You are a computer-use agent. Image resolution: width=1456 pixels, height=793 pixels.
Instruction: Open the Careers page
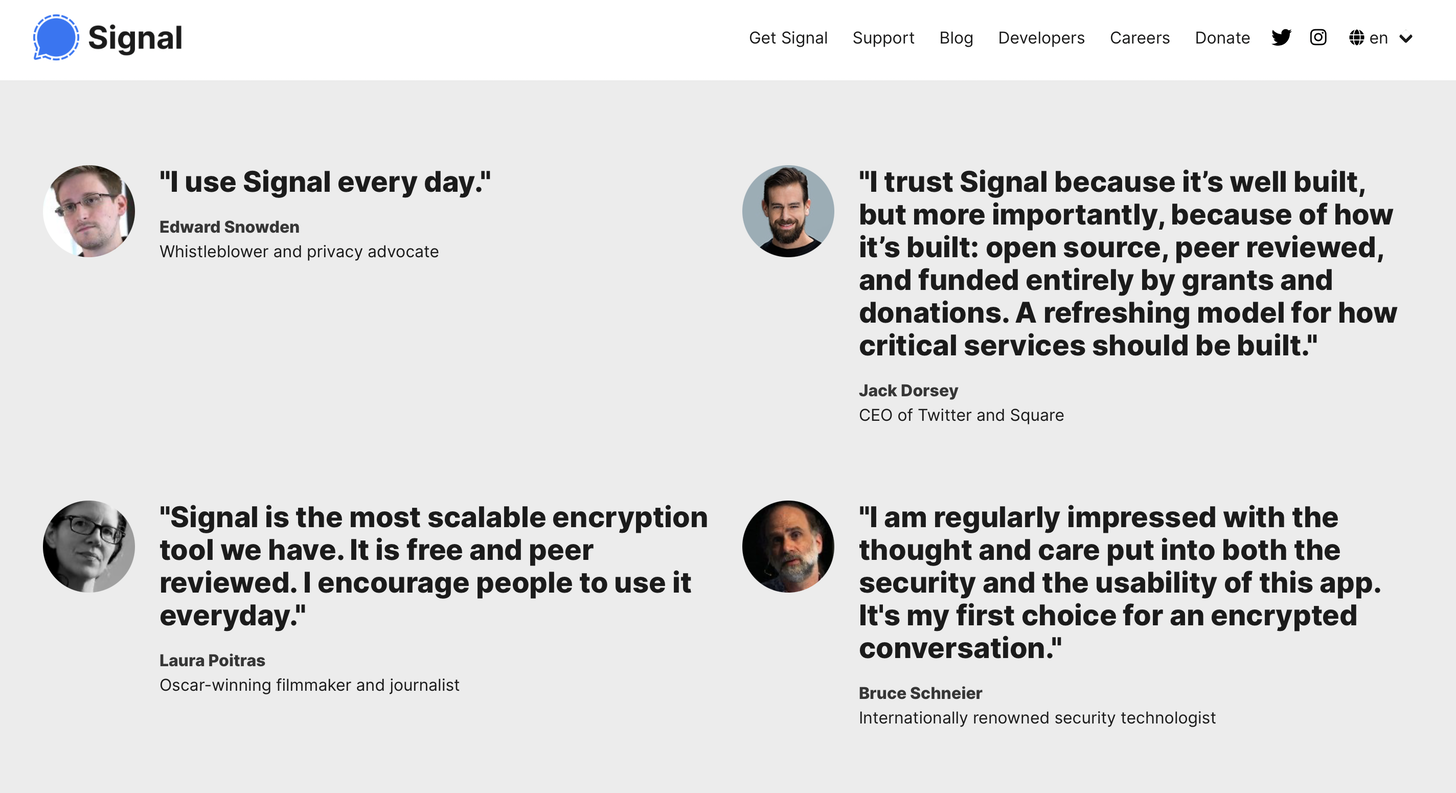[1139, 37]
